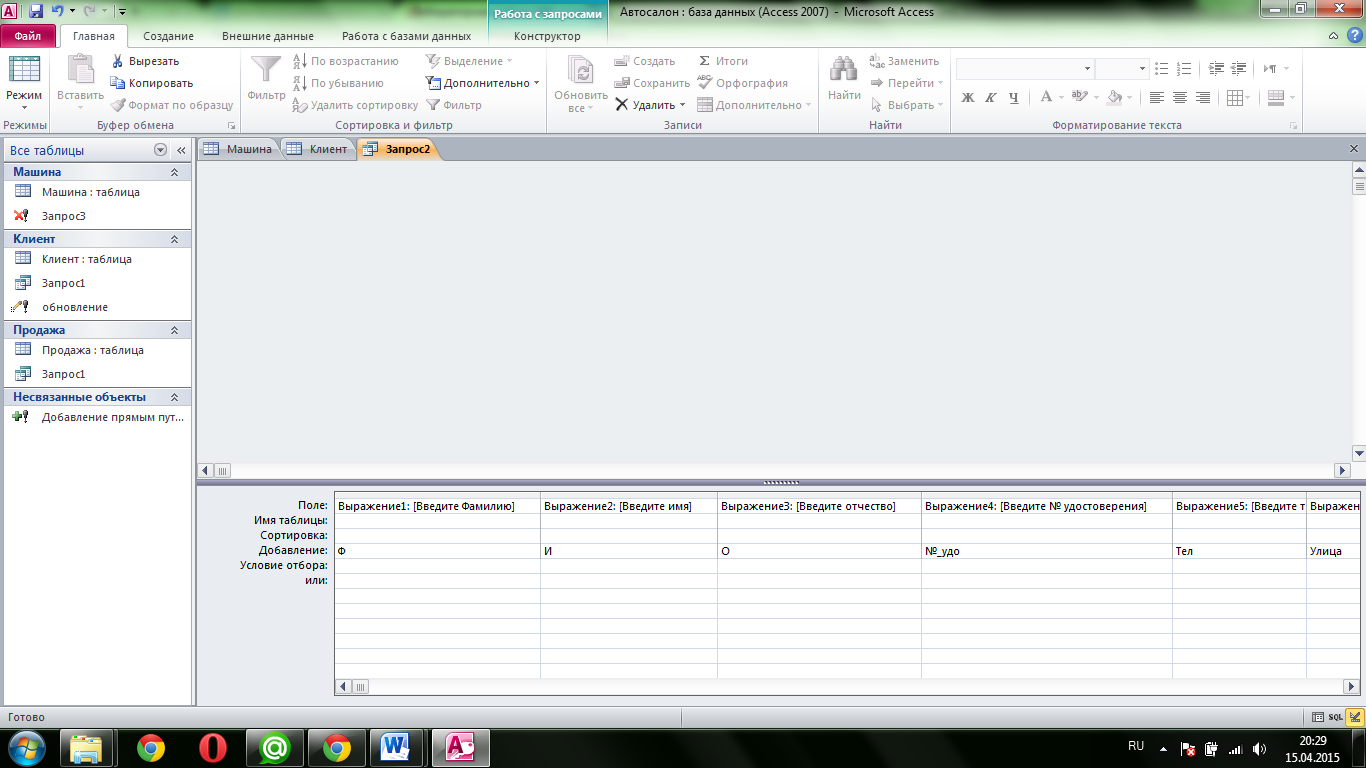
Task: Open Запрос3 delete query in navigation pane
Action: click(64, 216)
